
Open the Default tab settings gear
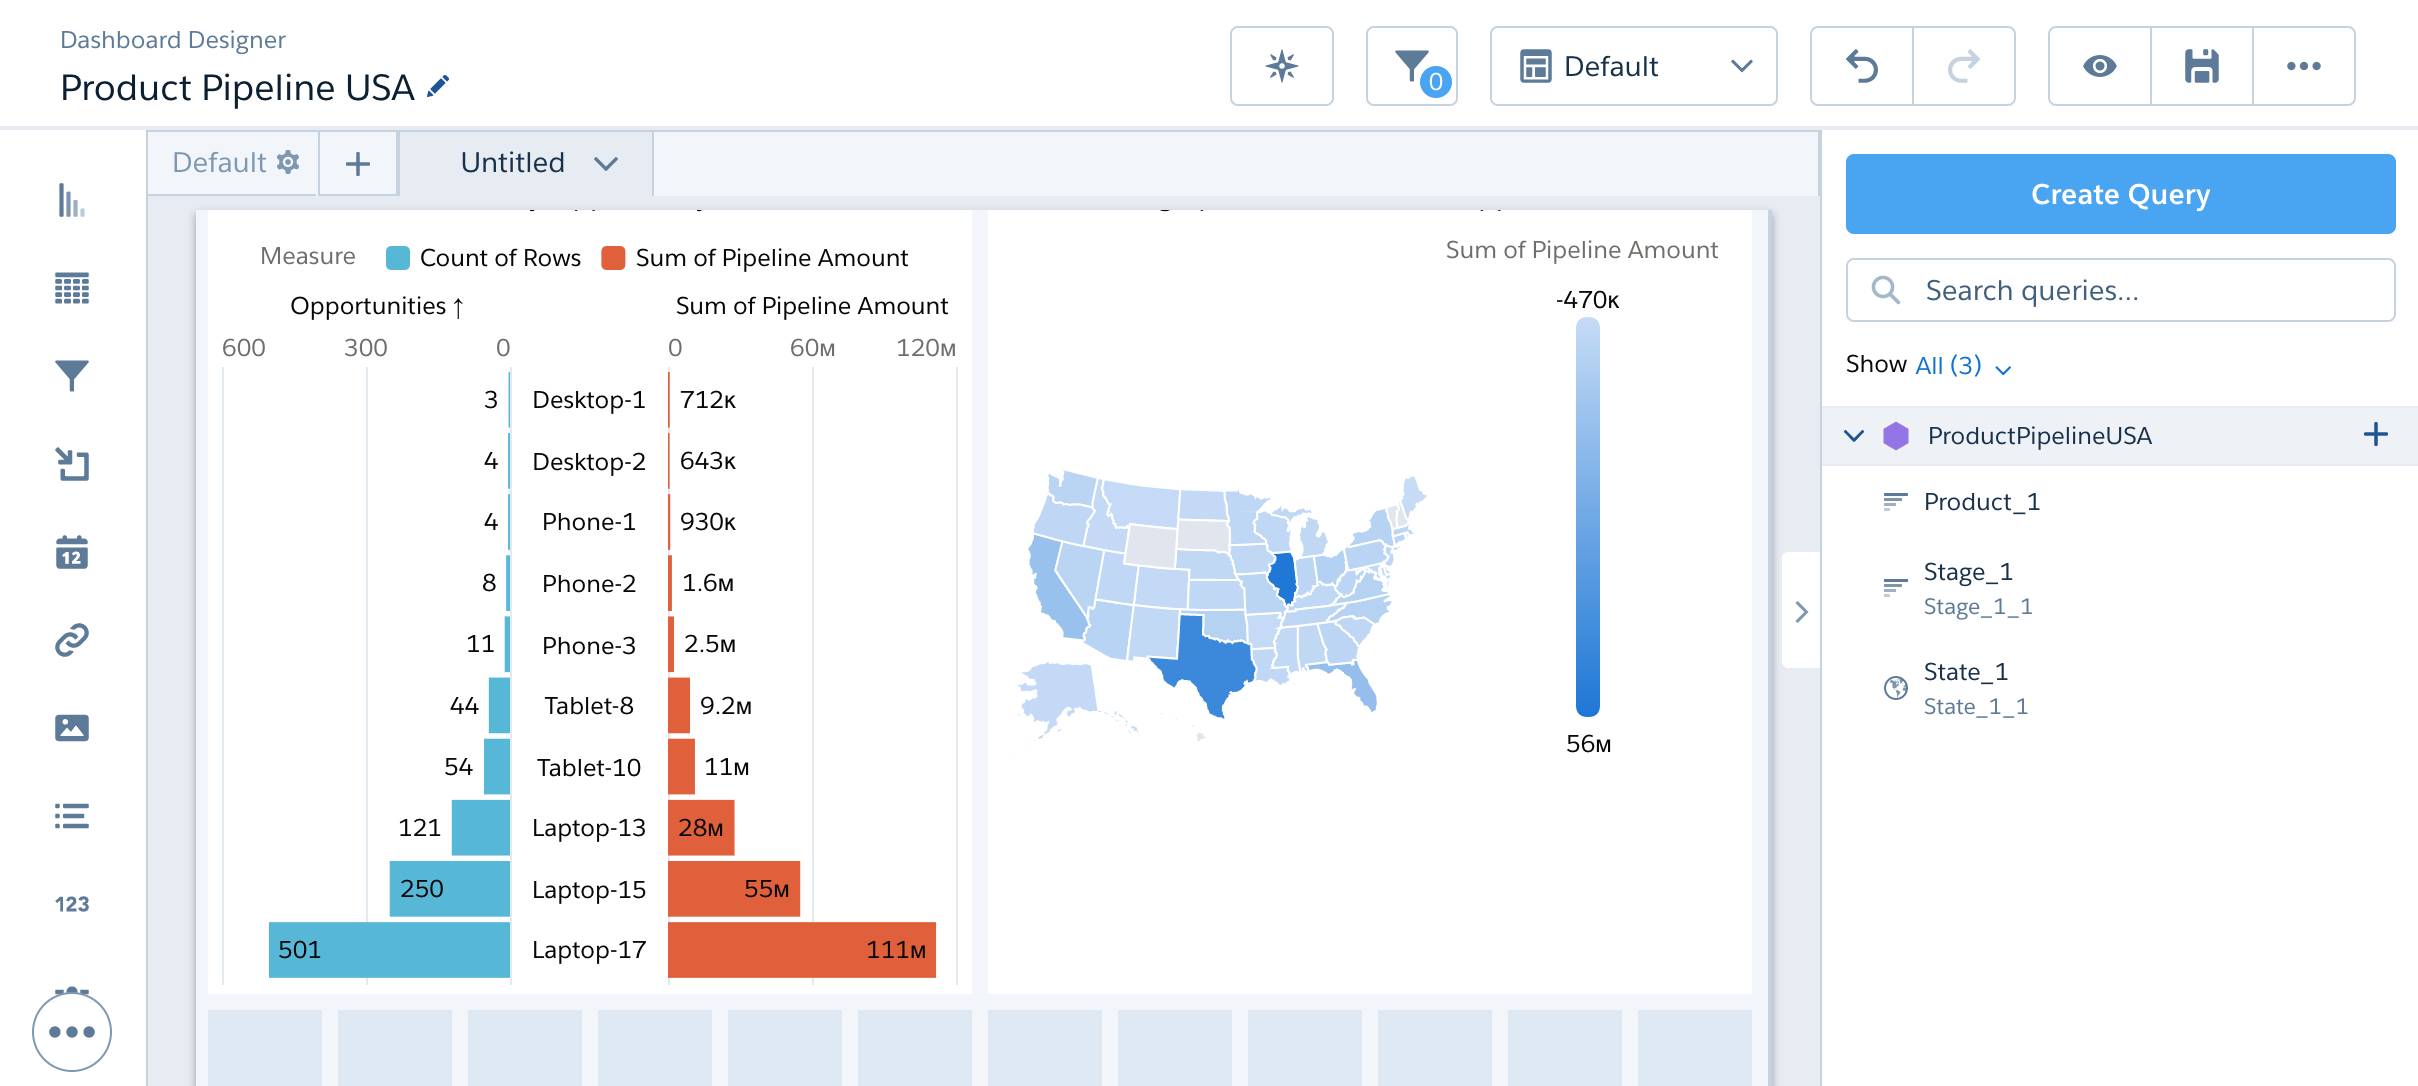[x=288, y=162]
